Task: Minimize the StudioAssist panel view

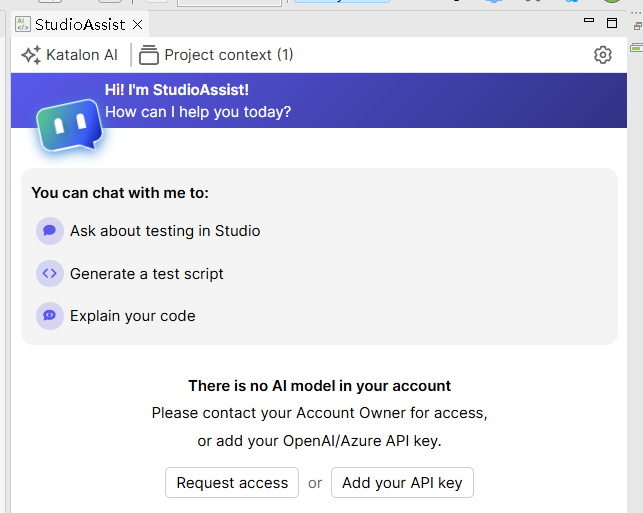Action: point(590,22)
